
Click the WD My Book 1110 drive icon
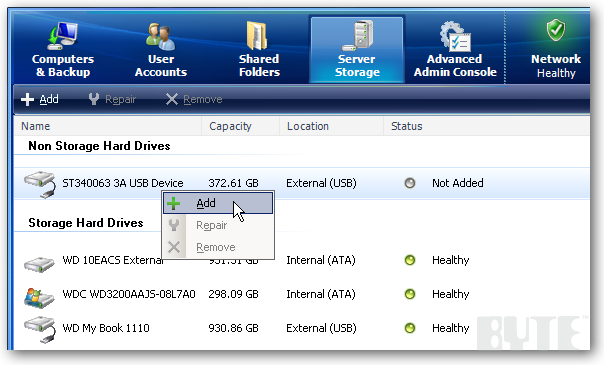pyautogui.click(x=40, y=330)
